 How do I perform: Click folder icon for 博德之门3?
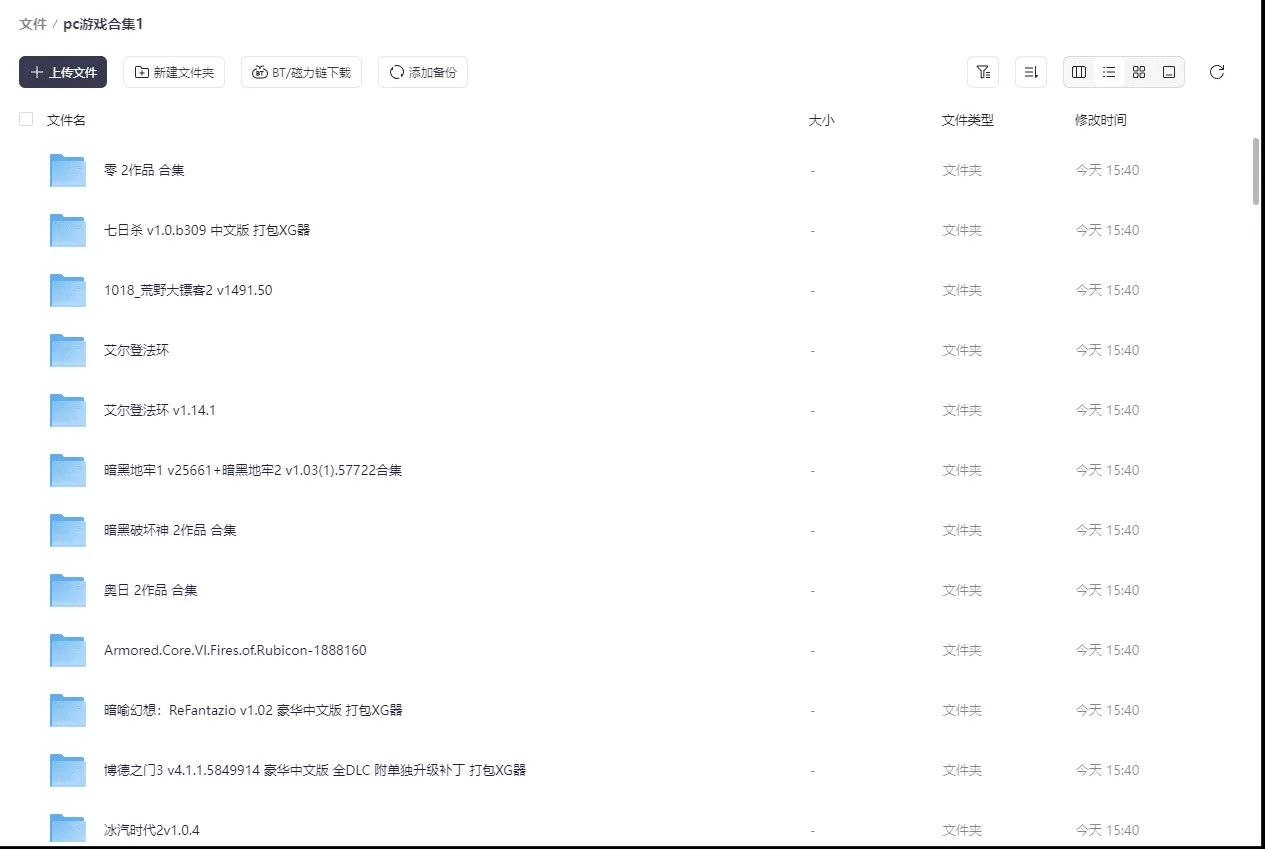coord(68,770)
